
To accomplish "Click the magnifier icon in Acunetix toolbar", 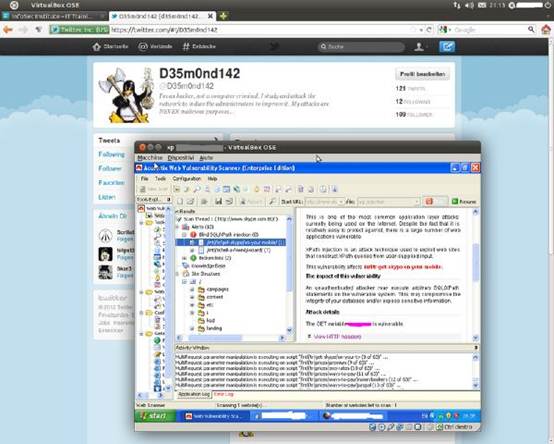I will 197,189.
